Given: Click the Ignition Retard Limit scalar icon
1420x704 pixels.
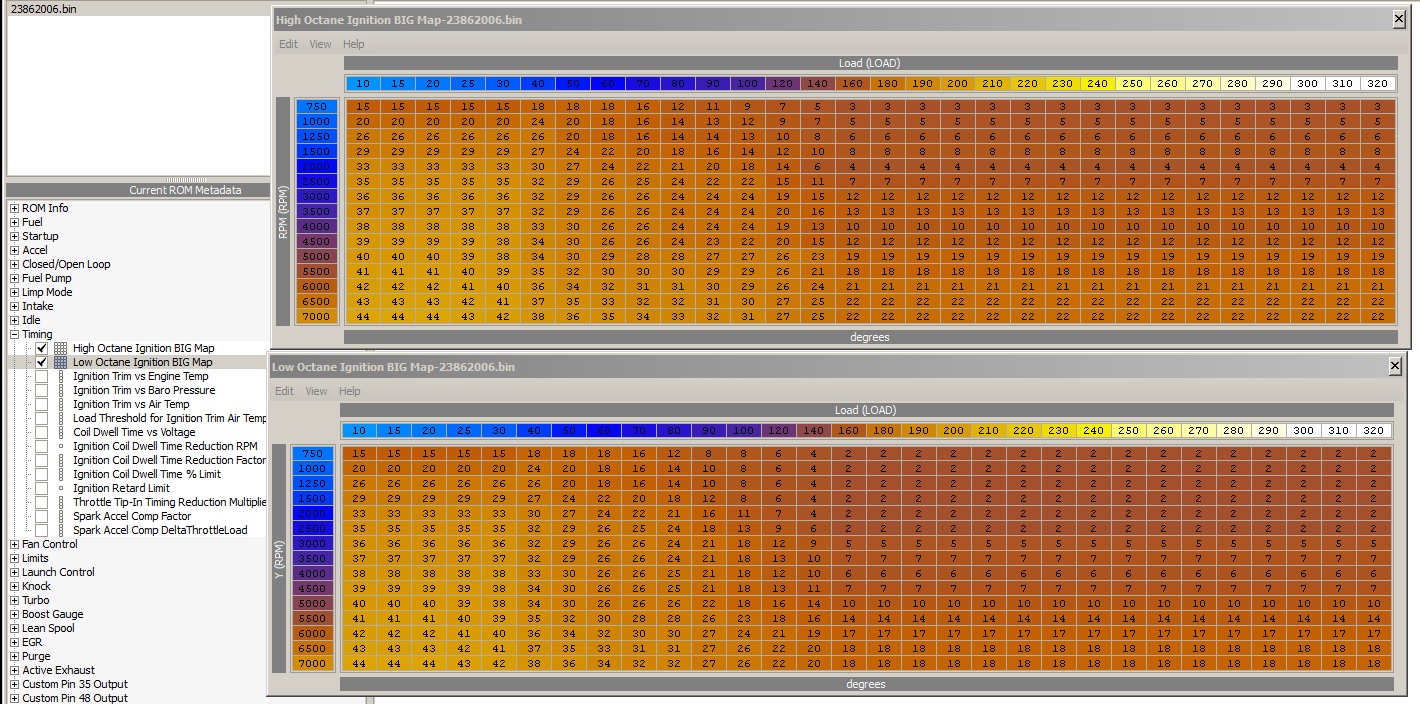Looking at the screenshot, I should click(62, 488).
